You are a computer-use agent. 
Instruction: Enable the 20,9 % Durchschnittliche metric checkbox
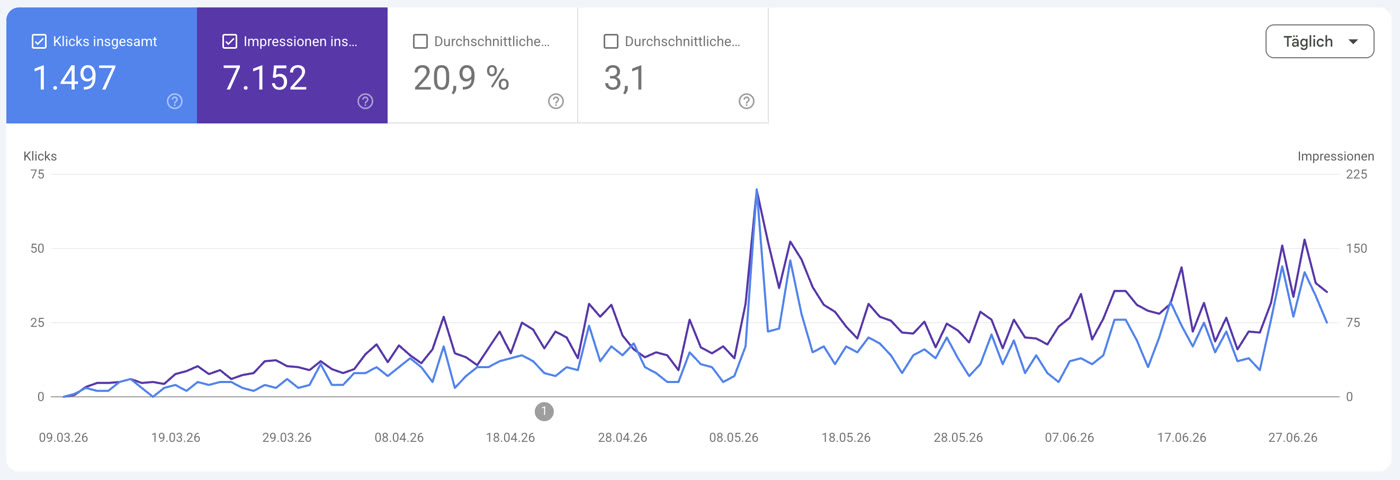click(420, 42)
